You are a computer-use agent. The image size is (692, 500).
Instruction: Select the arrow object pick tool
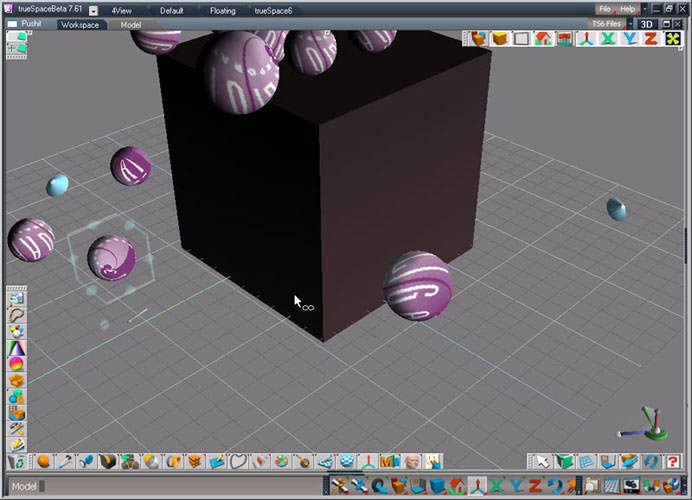541,461
